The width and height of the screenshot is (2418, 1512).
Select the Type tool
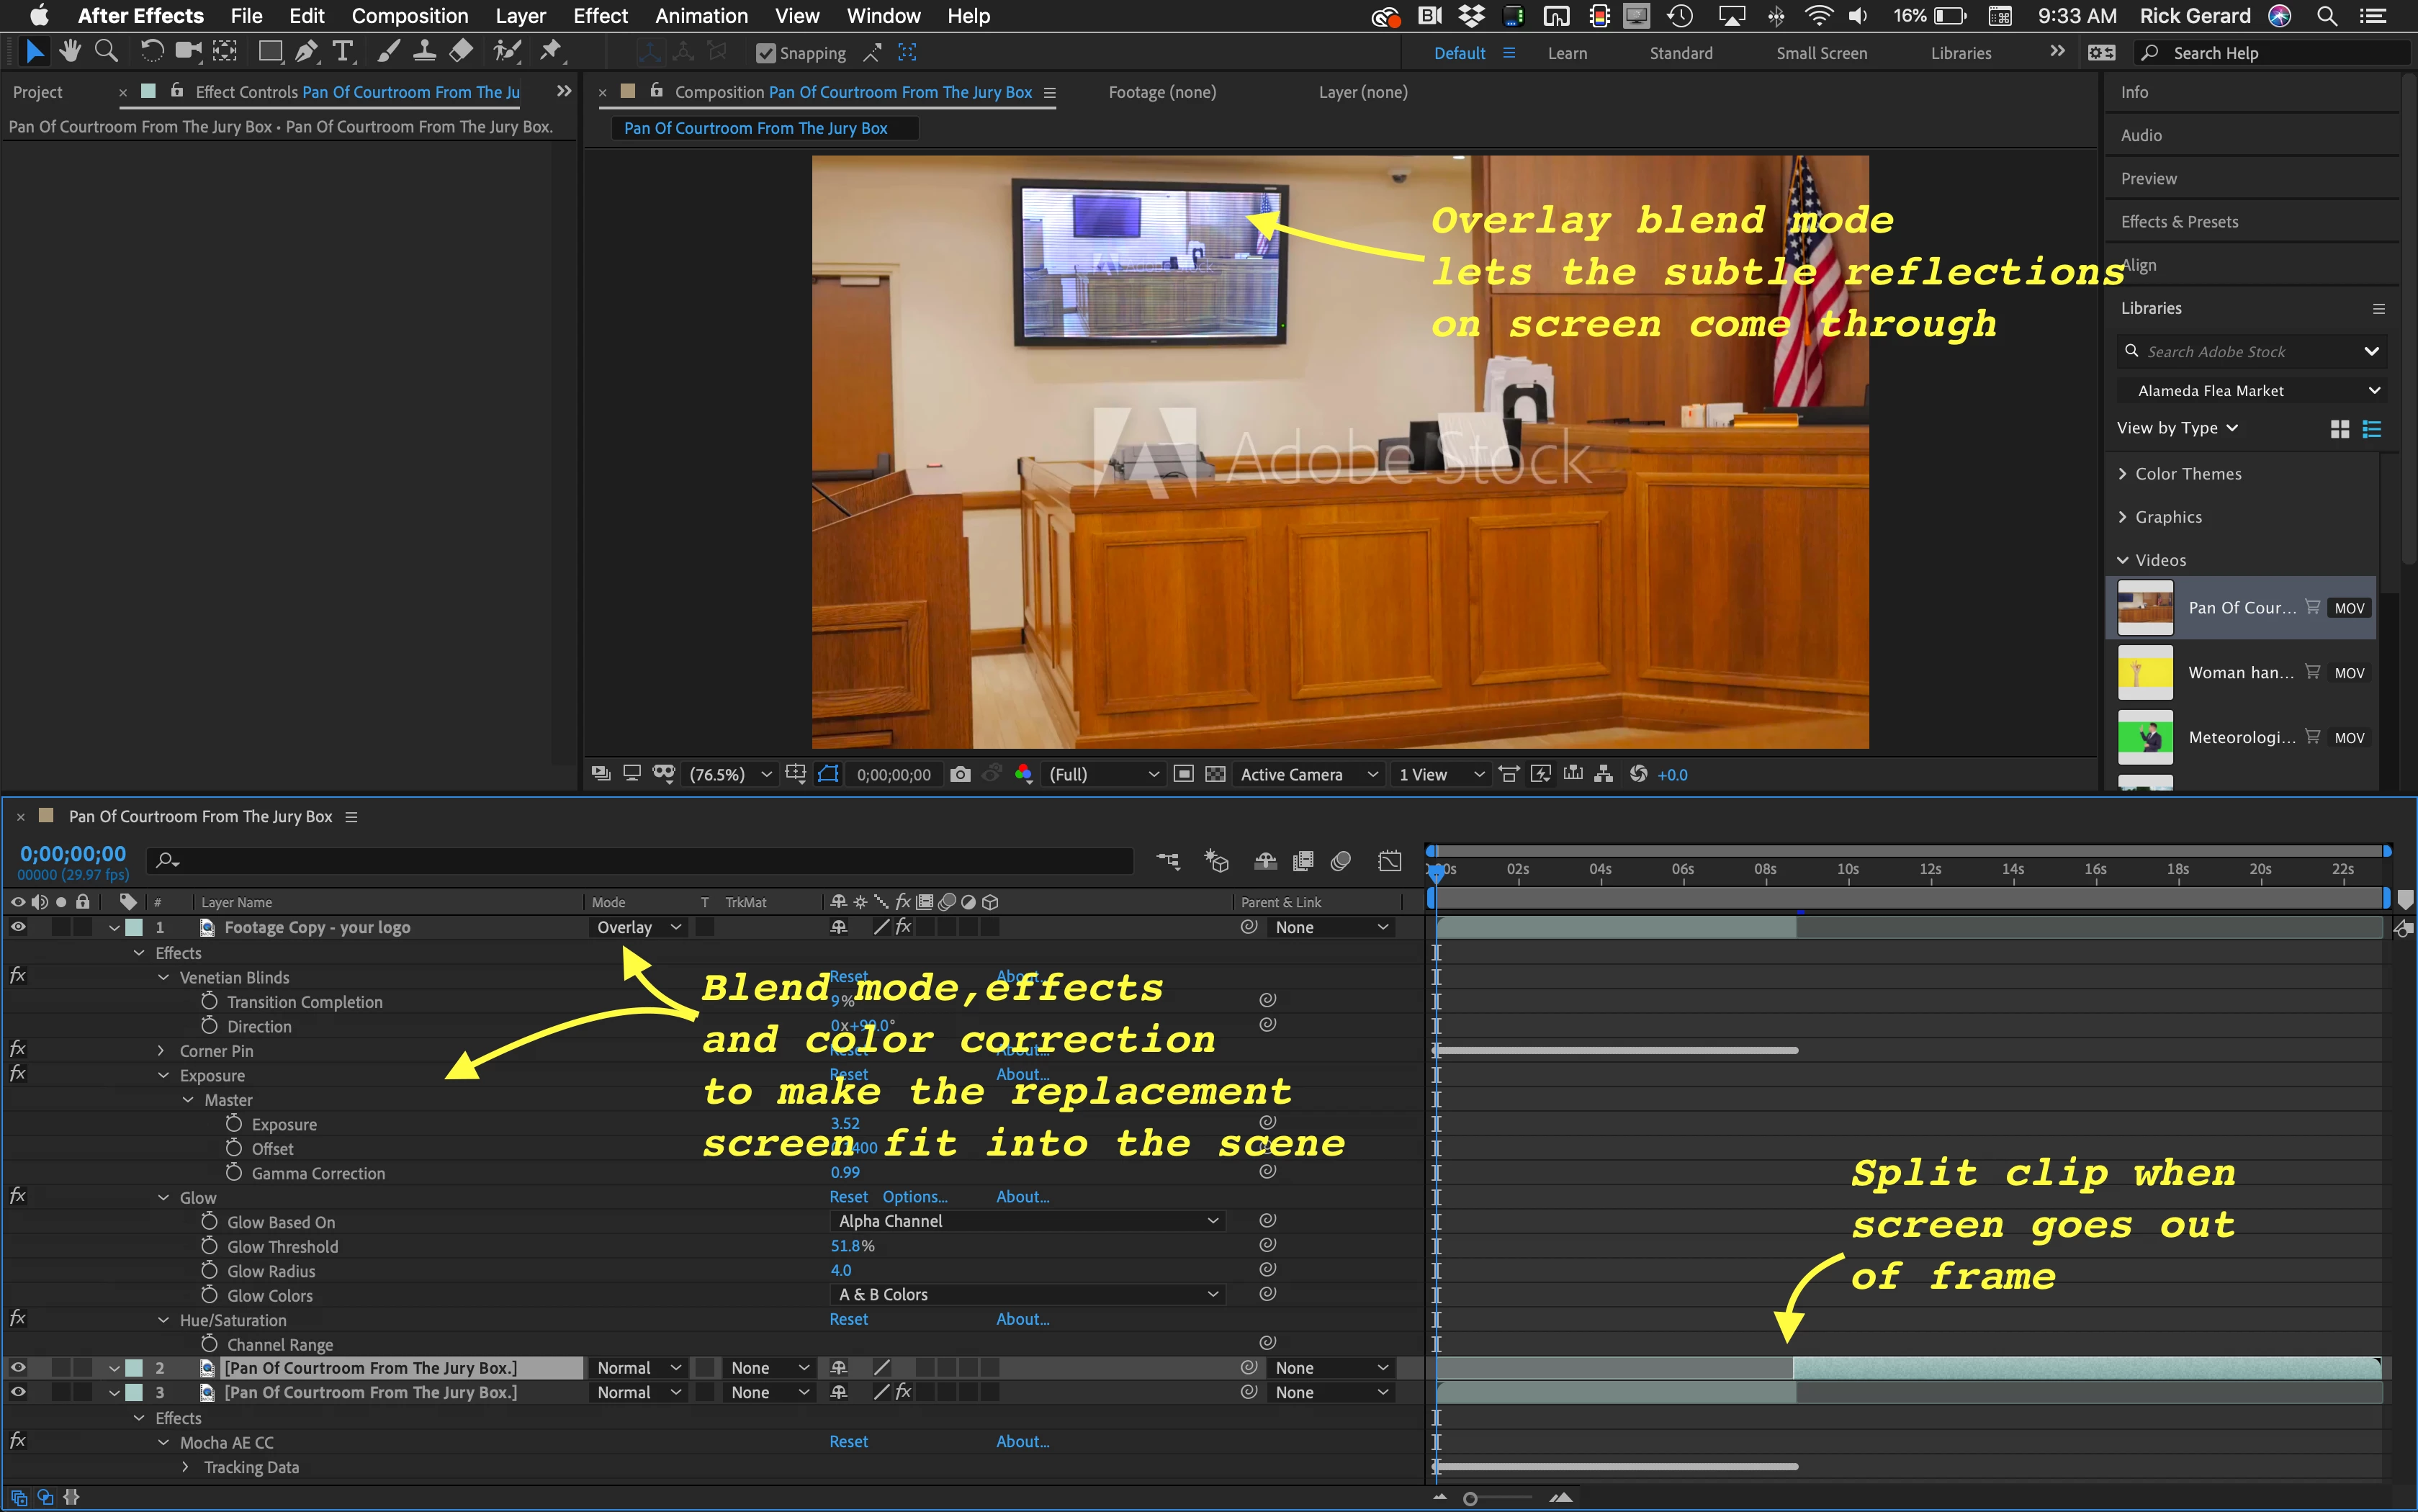point(342,51)
